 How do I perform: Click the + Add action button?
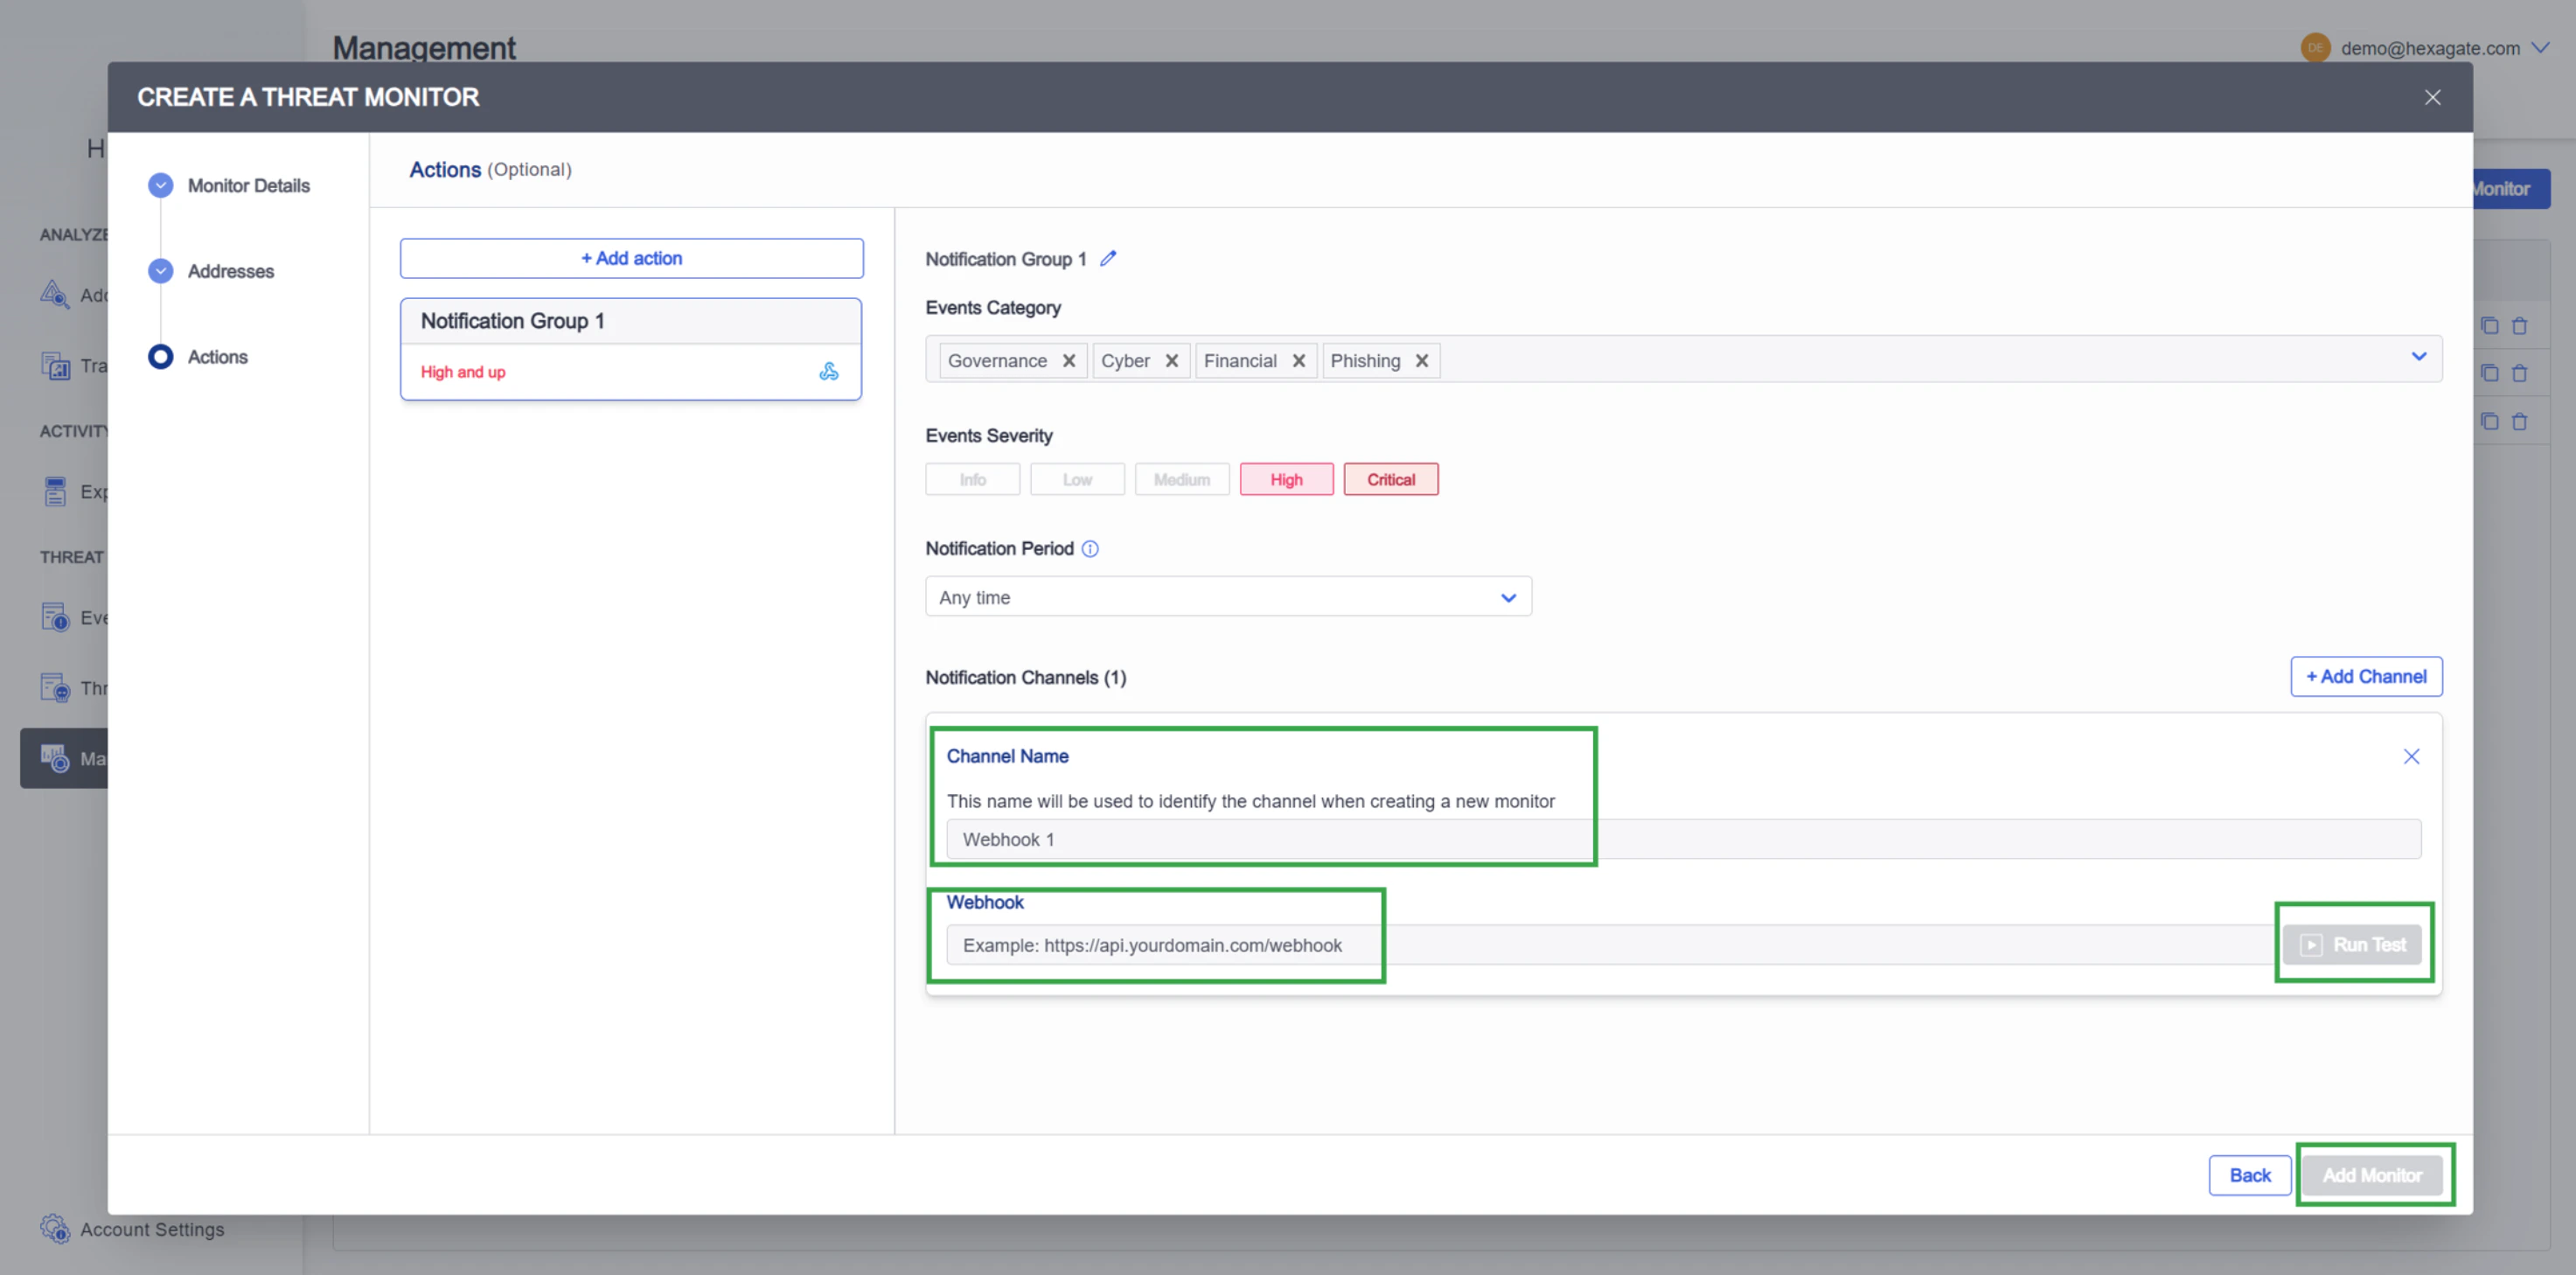[631, 259]
